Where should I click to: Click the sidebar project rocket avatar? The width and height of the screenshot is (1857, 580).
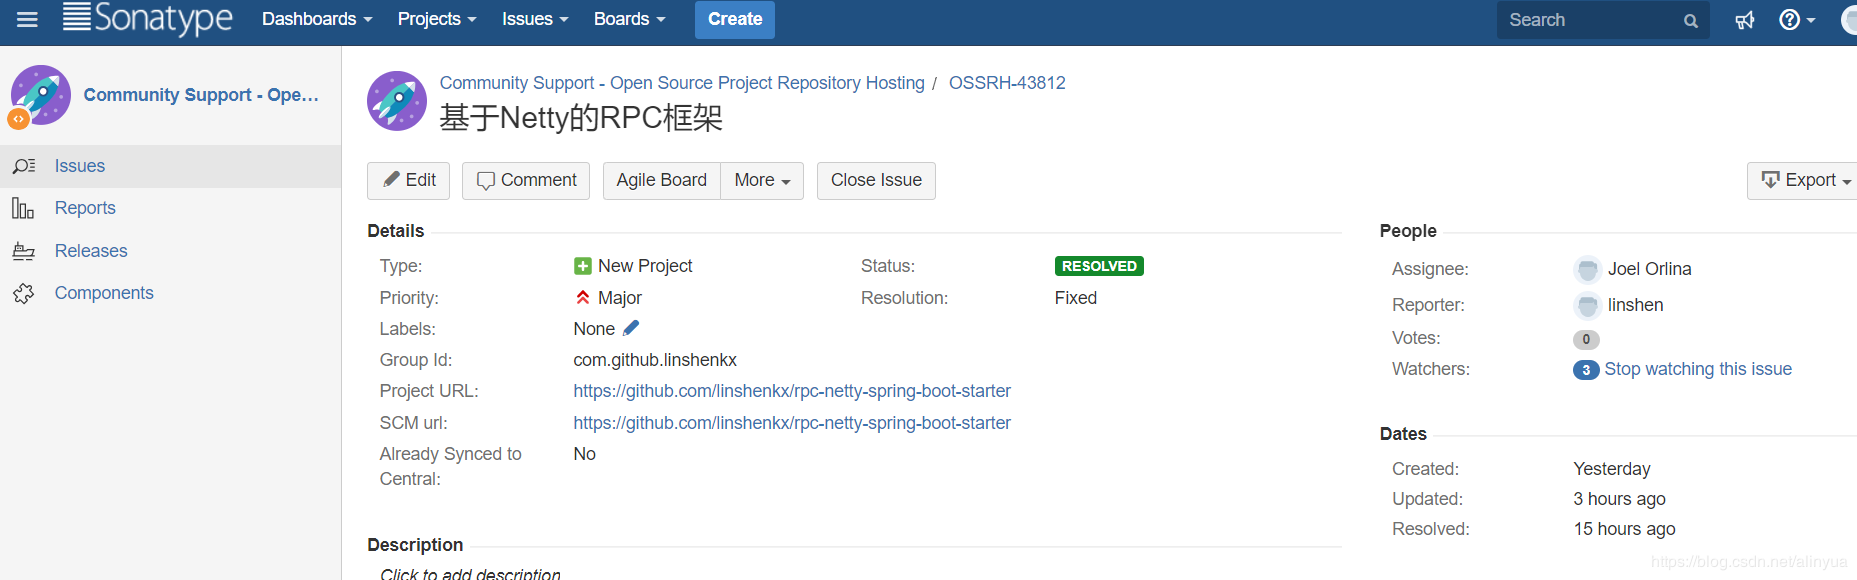[40, 96]
